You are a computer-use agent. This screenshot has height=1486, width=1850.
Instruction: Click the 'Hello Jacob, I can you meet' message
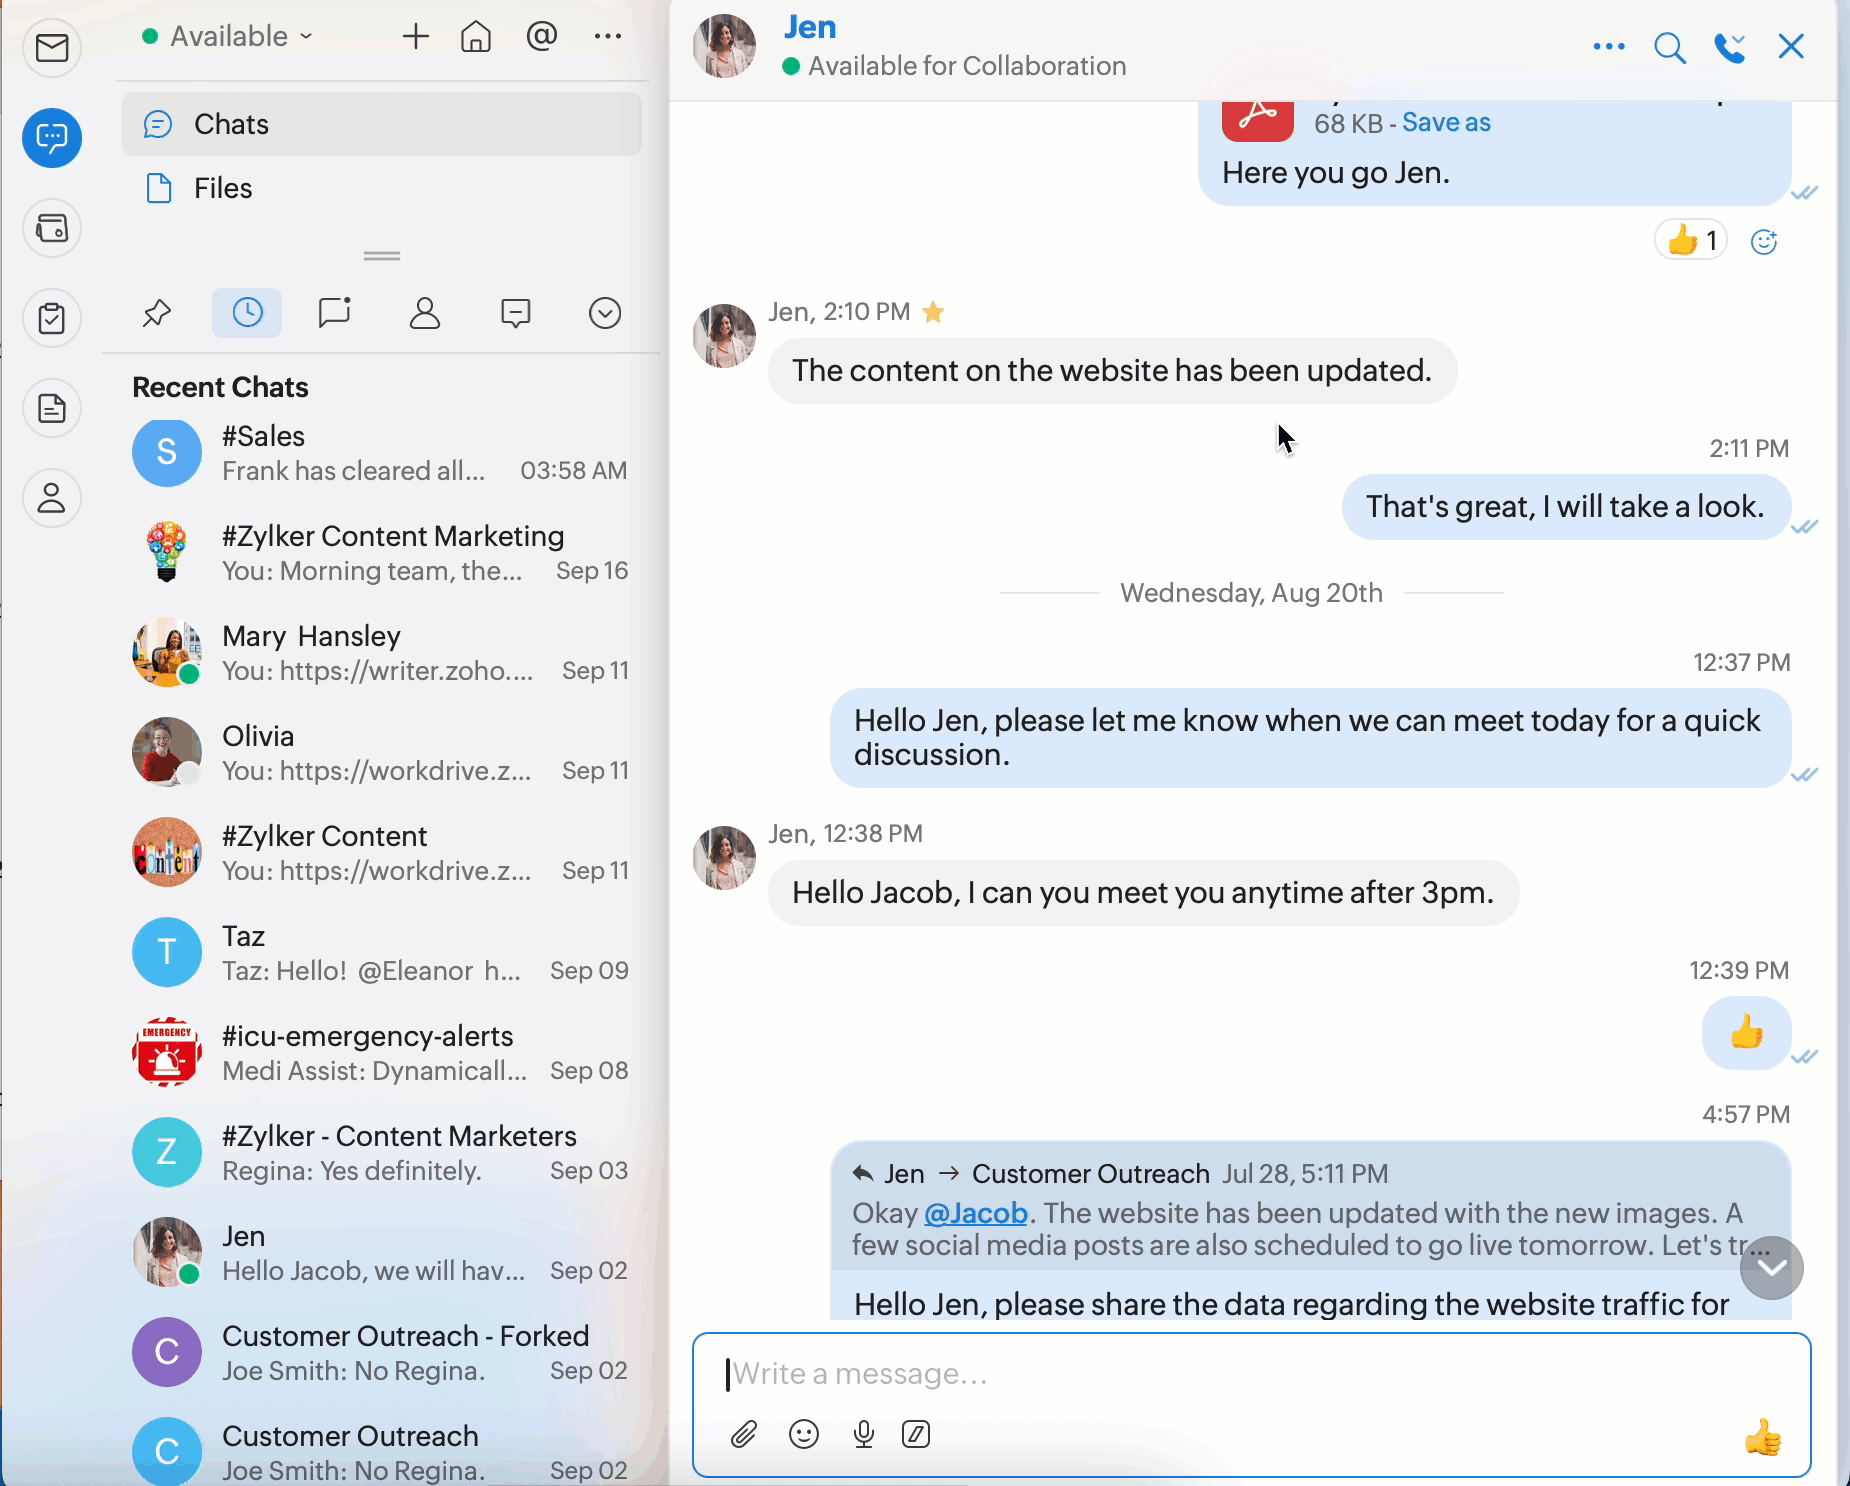(x=1143, y=893)
